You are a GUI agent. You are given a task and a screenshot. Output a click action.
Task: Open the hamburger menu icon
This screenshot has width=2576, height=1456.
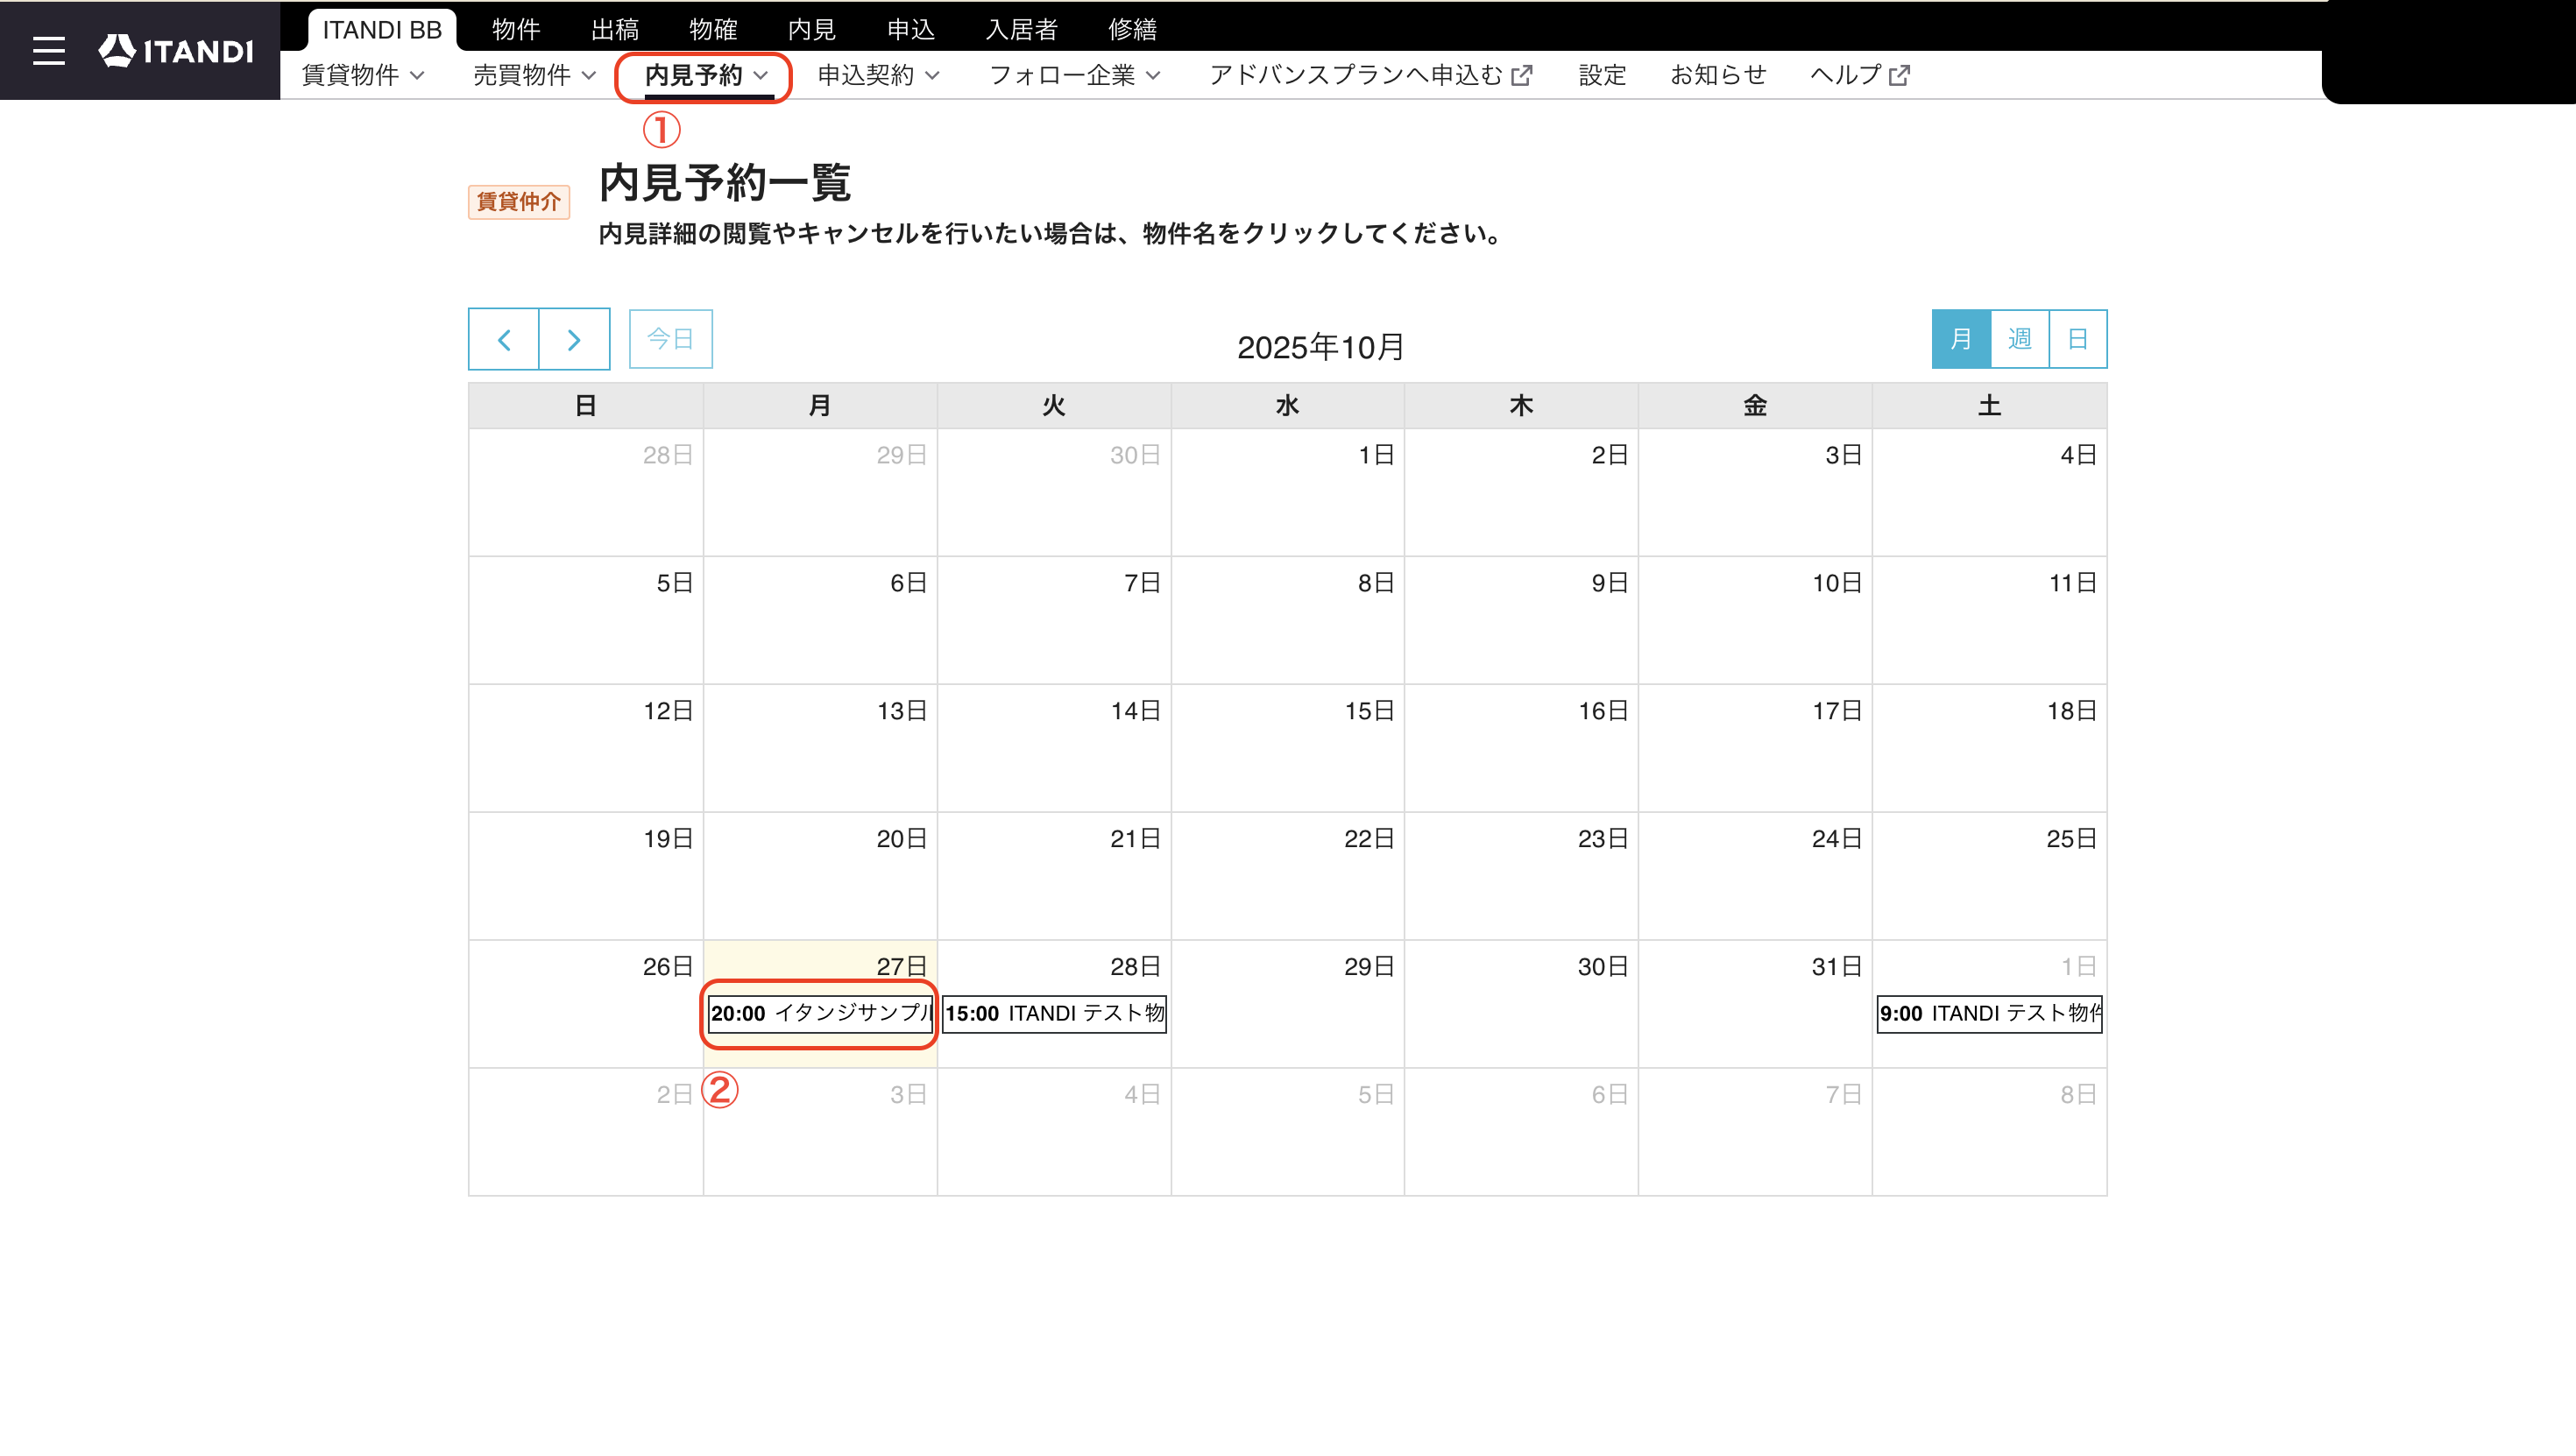click(48, 51)
